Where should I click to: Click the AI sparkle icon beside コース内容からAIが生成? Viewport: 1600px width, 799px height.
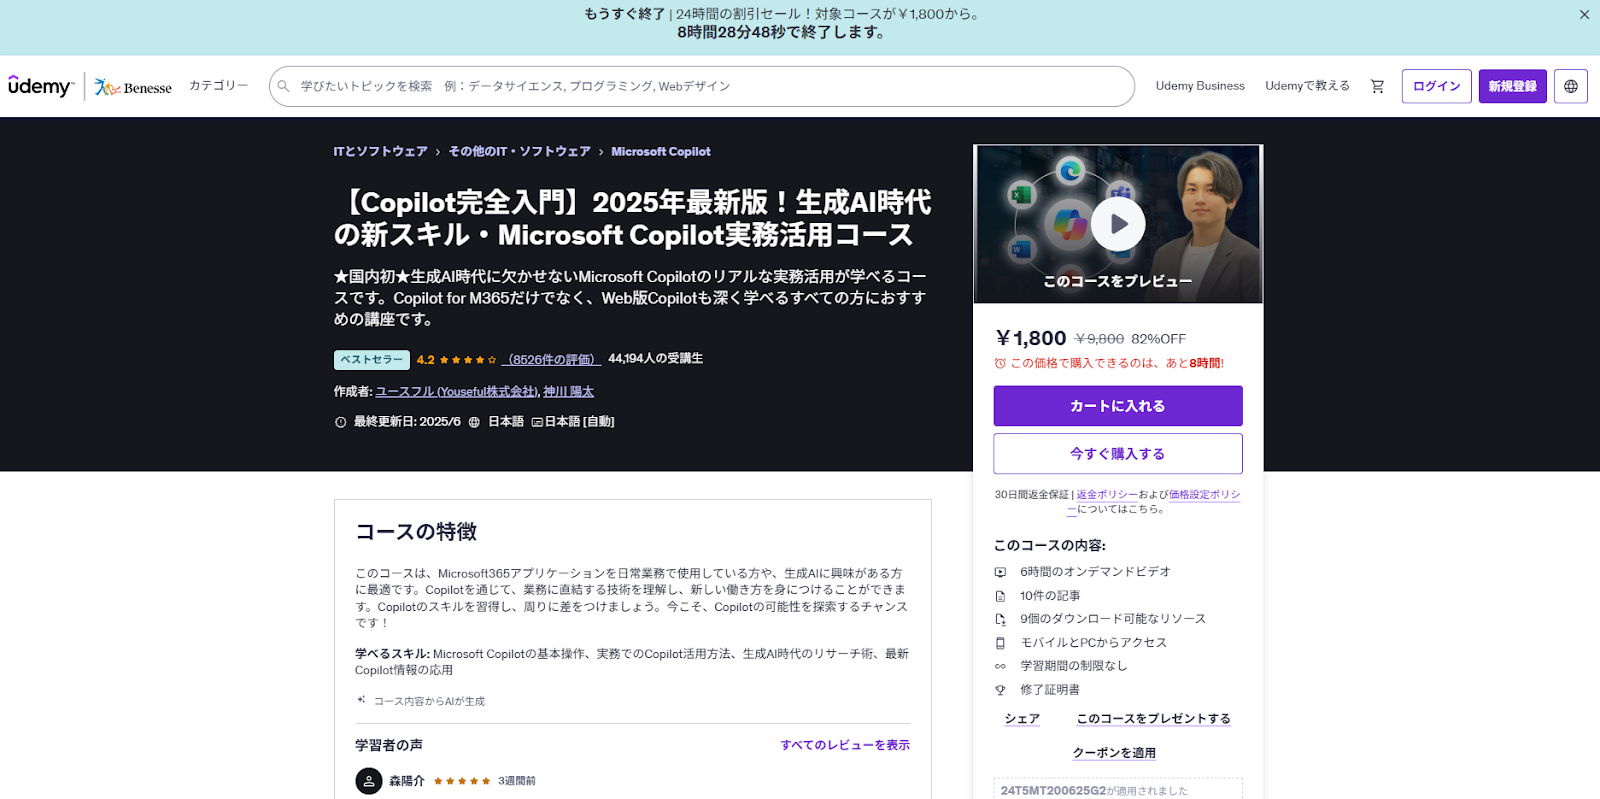point(361,700)
